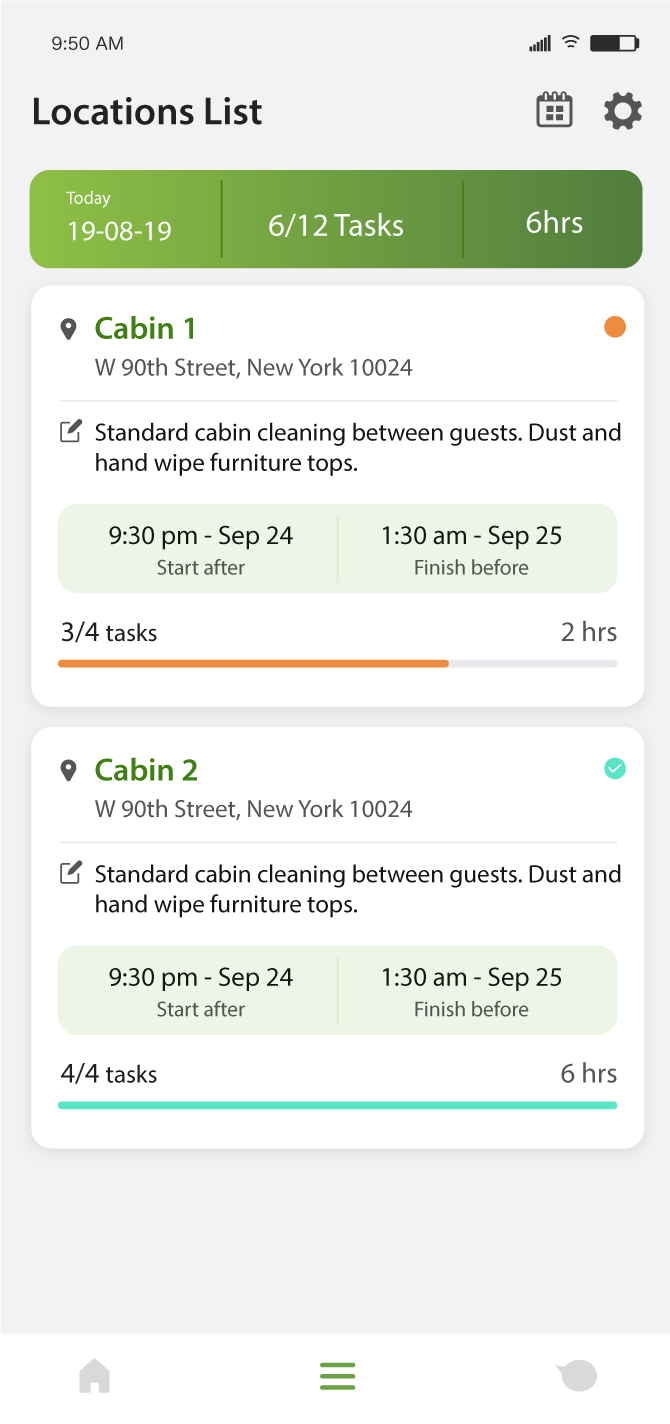Click the Cabin 2 edit note icon

pos(70,873)
